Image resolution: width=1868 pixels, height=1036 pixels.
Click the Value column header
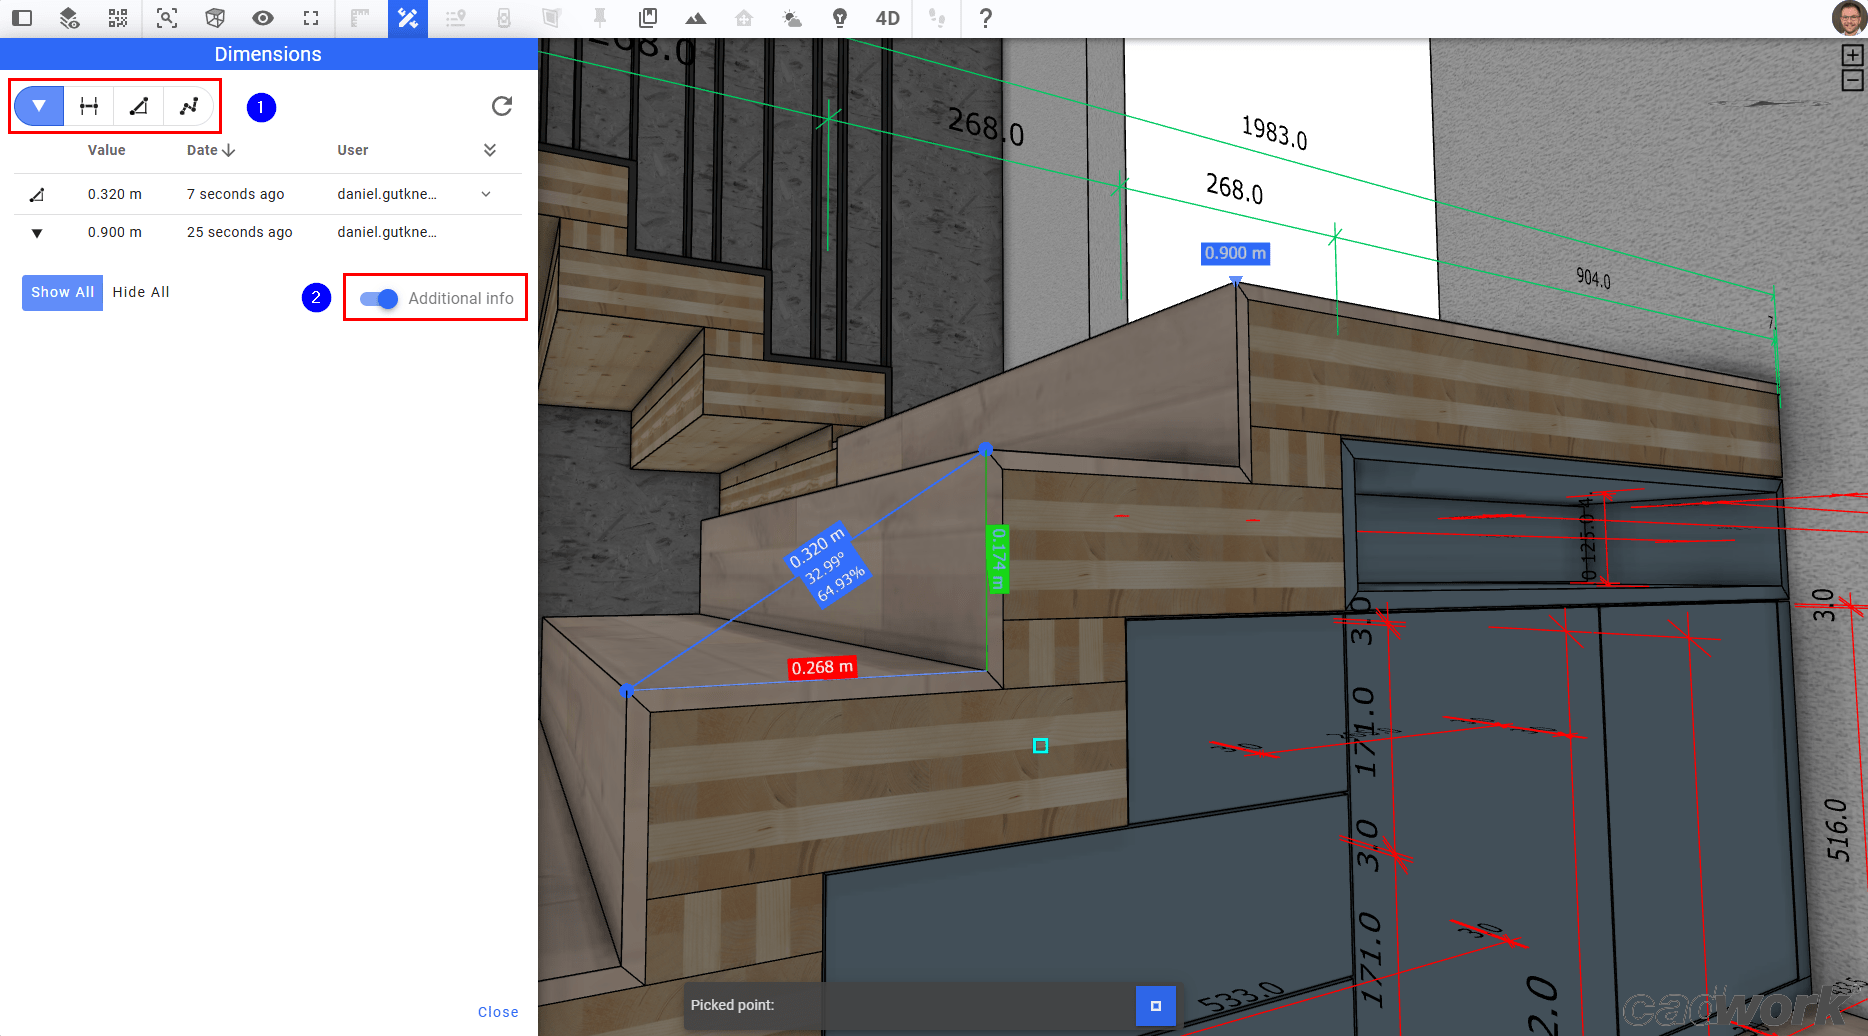click(x=106, y=150)
